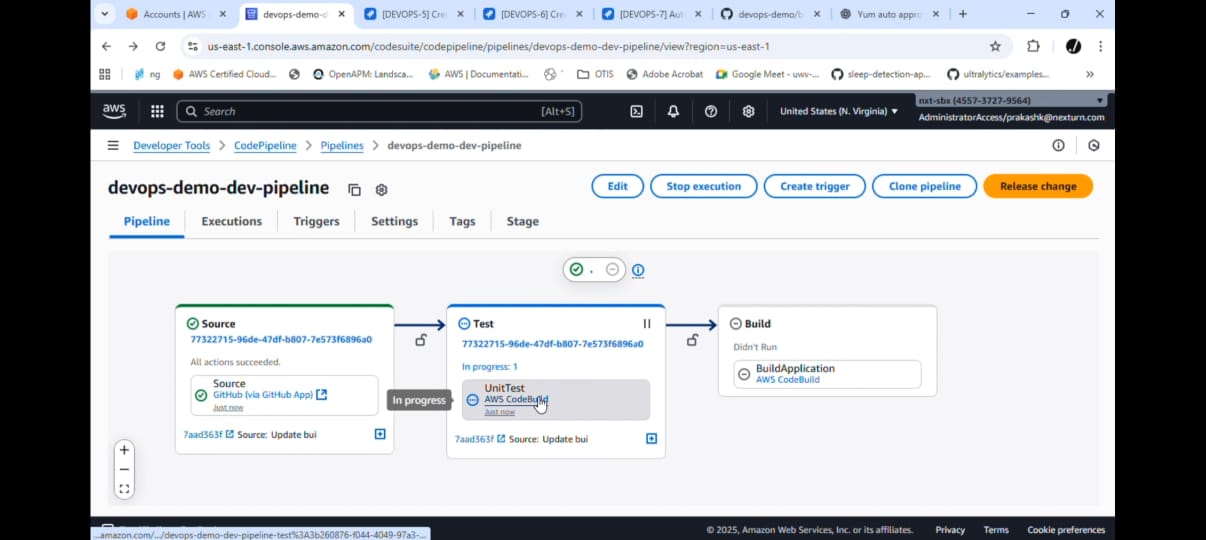Click Stop execution button
The width and height of the screenshot is (1206, 540).
click(703, 186)
